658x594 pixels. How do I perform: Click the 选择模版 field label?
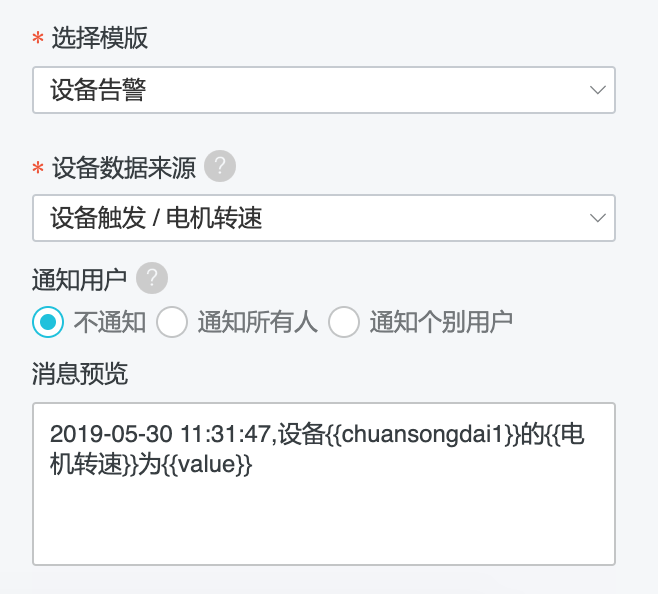[100, 38]
